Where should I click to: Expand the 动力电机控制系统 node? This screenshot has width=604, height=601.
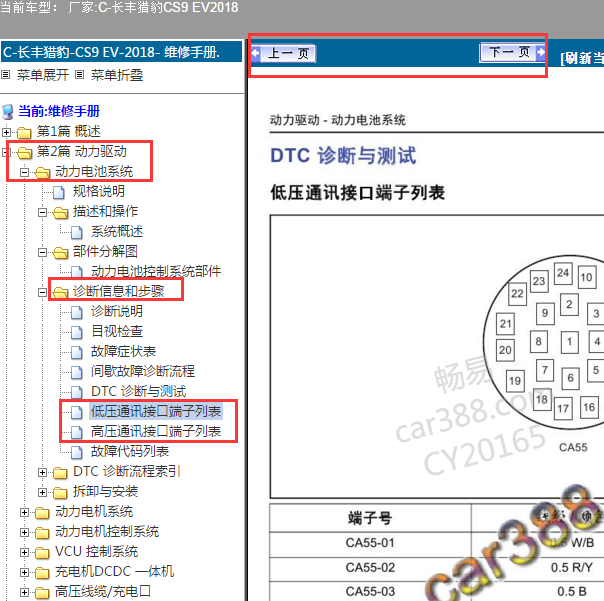point(24,532)
